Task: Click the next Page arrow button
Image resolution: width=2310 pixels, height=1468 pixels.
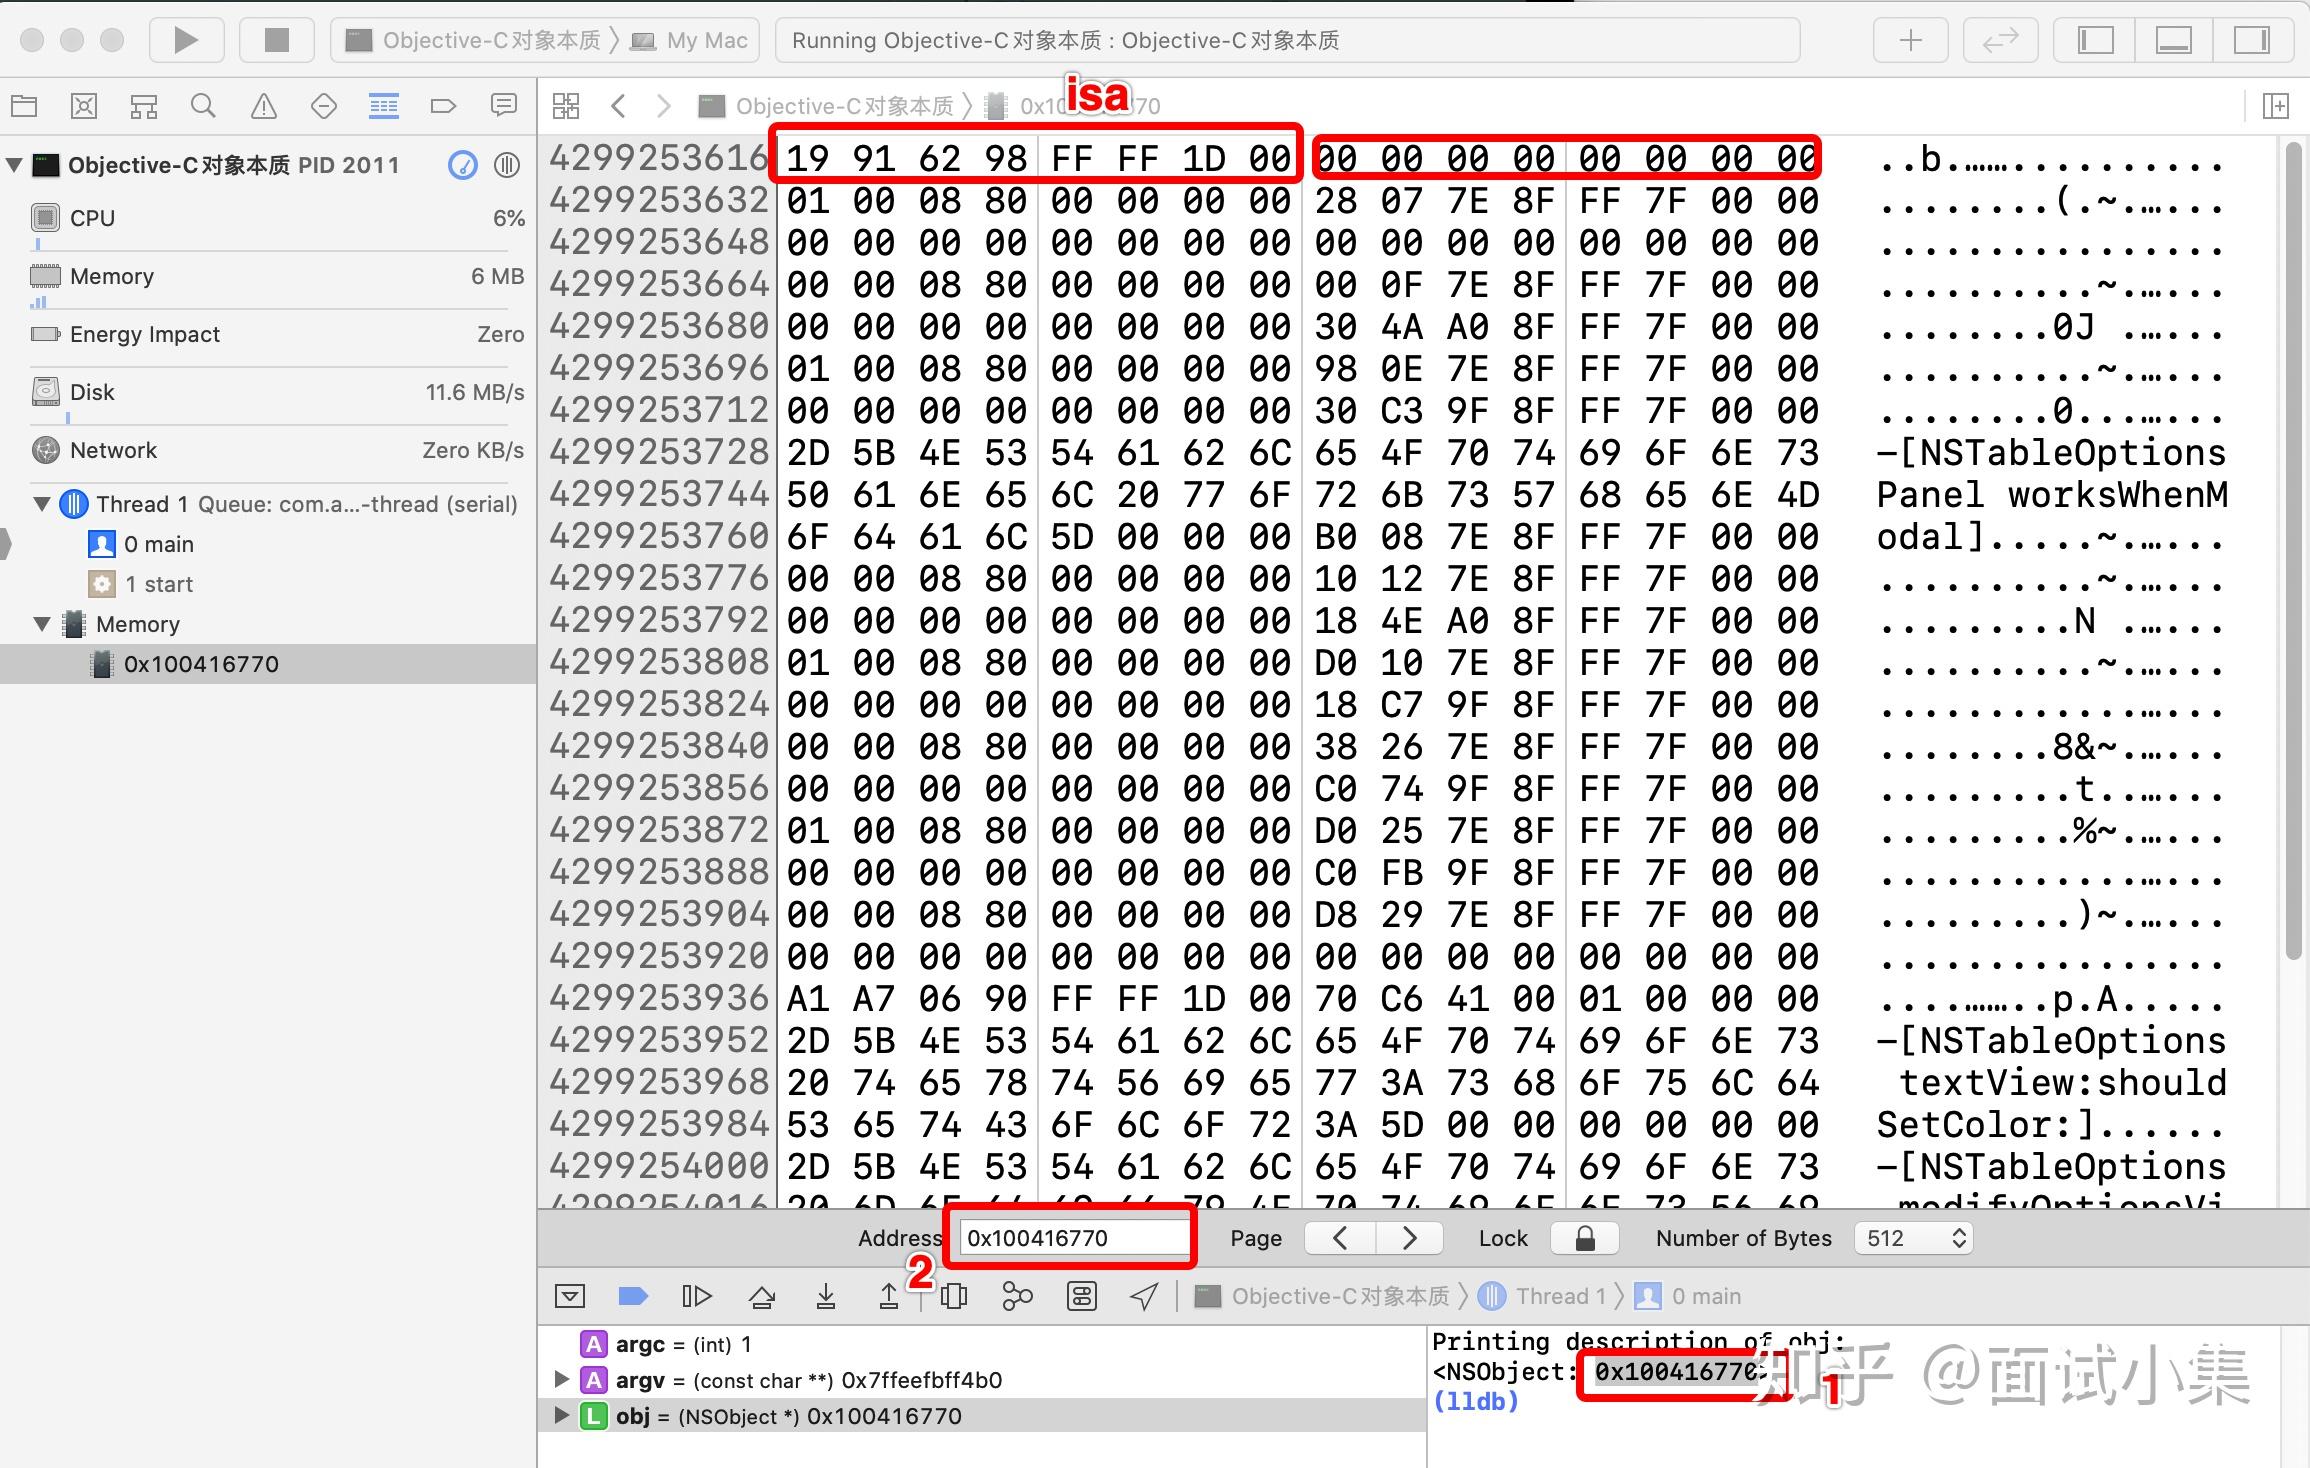Action: [x=1409, y=1238]
